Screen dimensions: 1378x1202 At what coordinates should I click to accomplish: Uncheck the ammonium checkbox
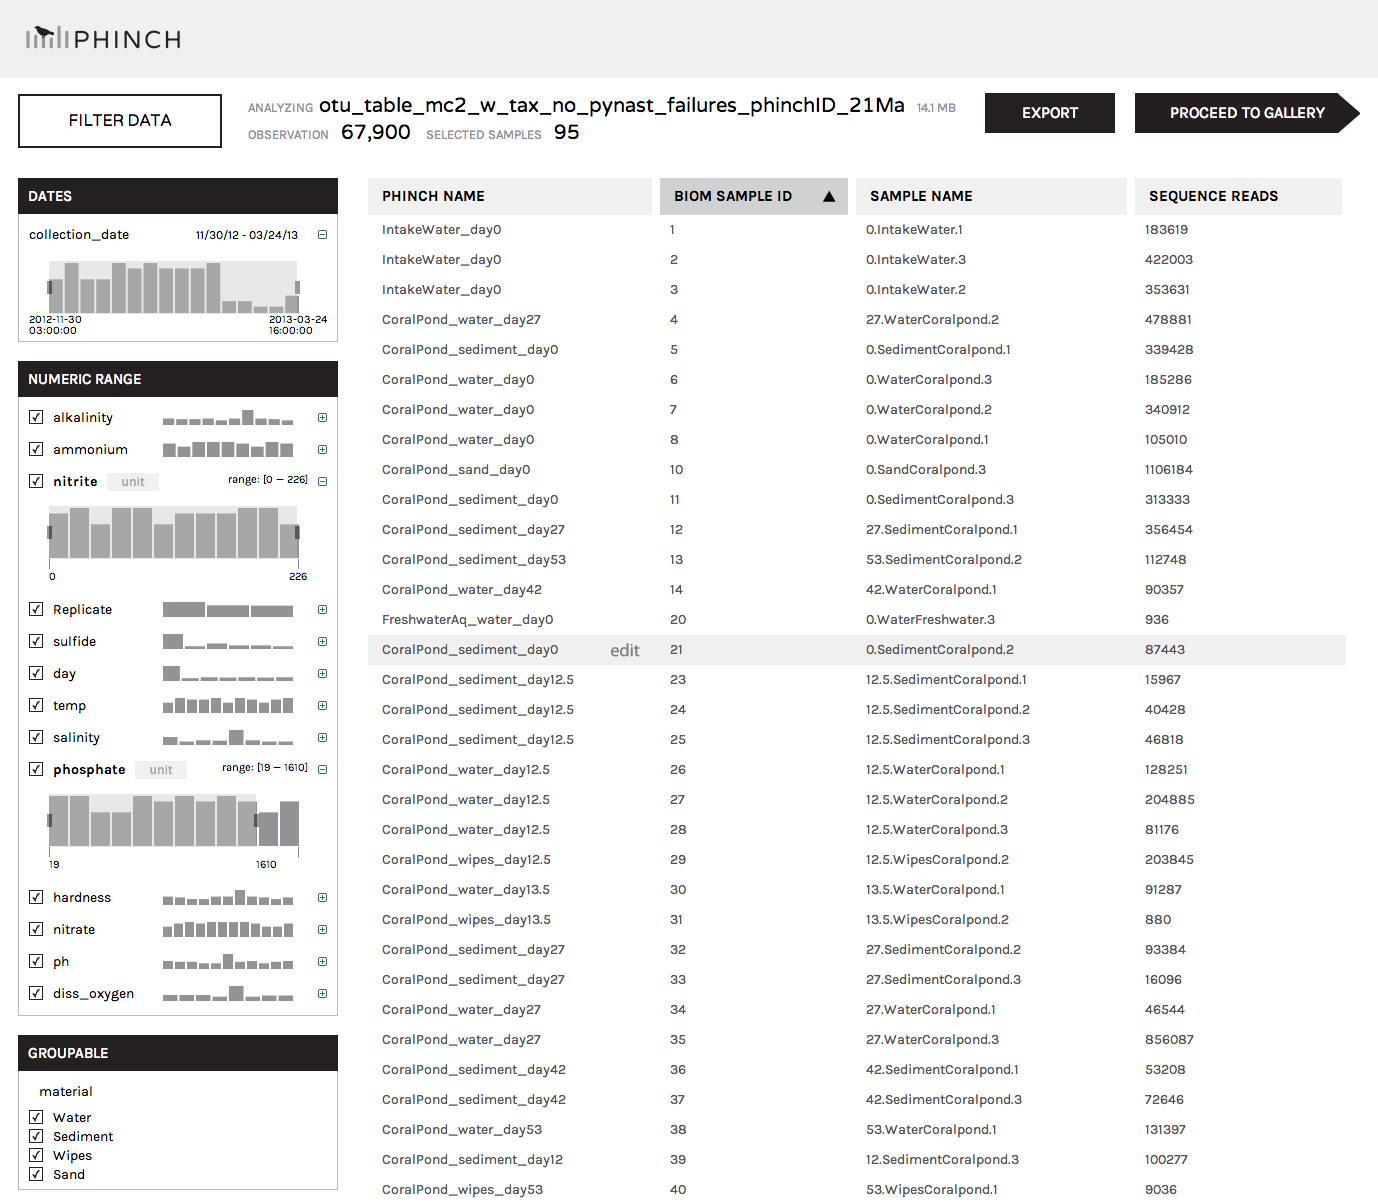(x=36, y=449)
